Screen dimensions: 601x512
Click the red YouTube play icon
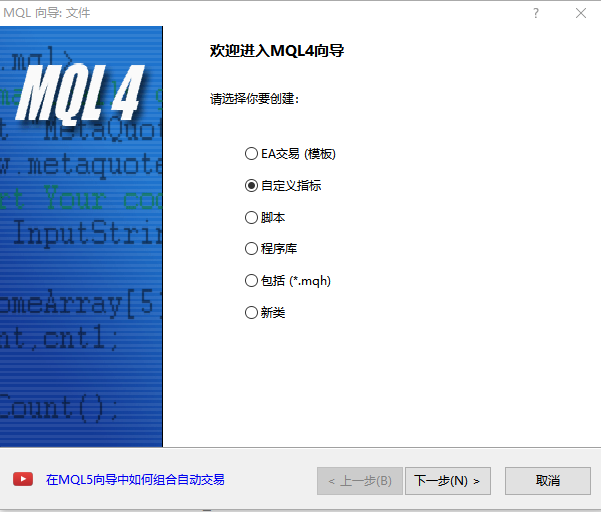click(23, 479)
